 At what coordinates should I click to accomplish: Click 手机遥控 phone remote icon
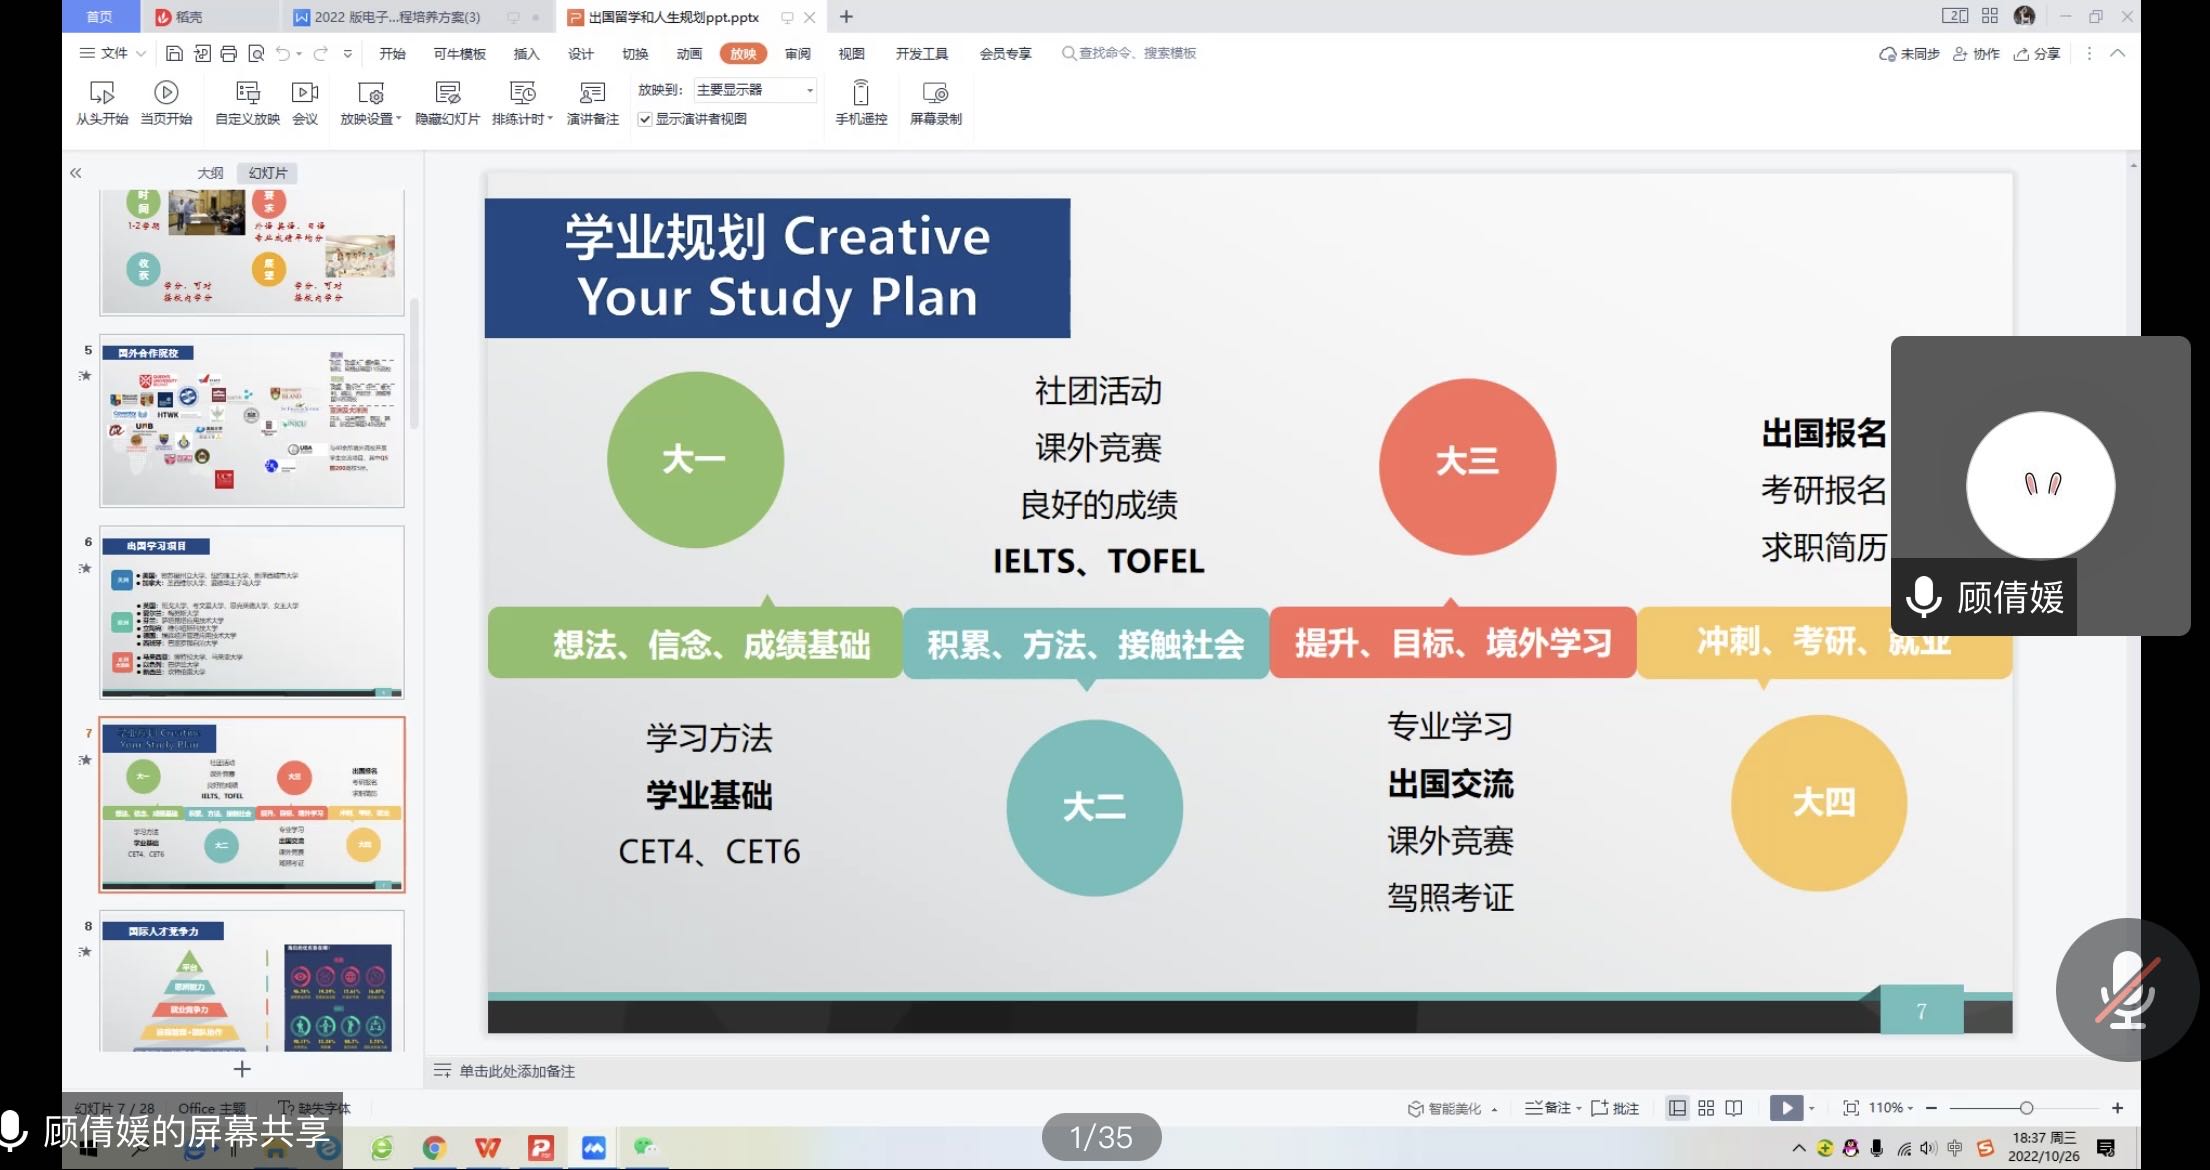(860, 94)
